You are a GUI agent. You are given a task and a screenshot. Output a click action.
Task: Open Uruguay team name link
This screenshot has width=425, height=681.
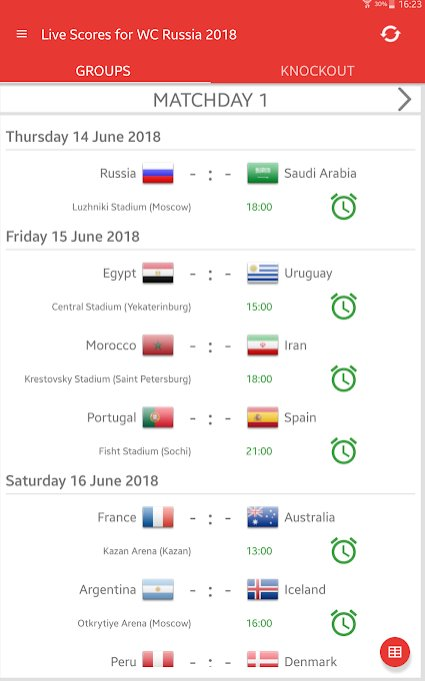[x=308, y=274]
